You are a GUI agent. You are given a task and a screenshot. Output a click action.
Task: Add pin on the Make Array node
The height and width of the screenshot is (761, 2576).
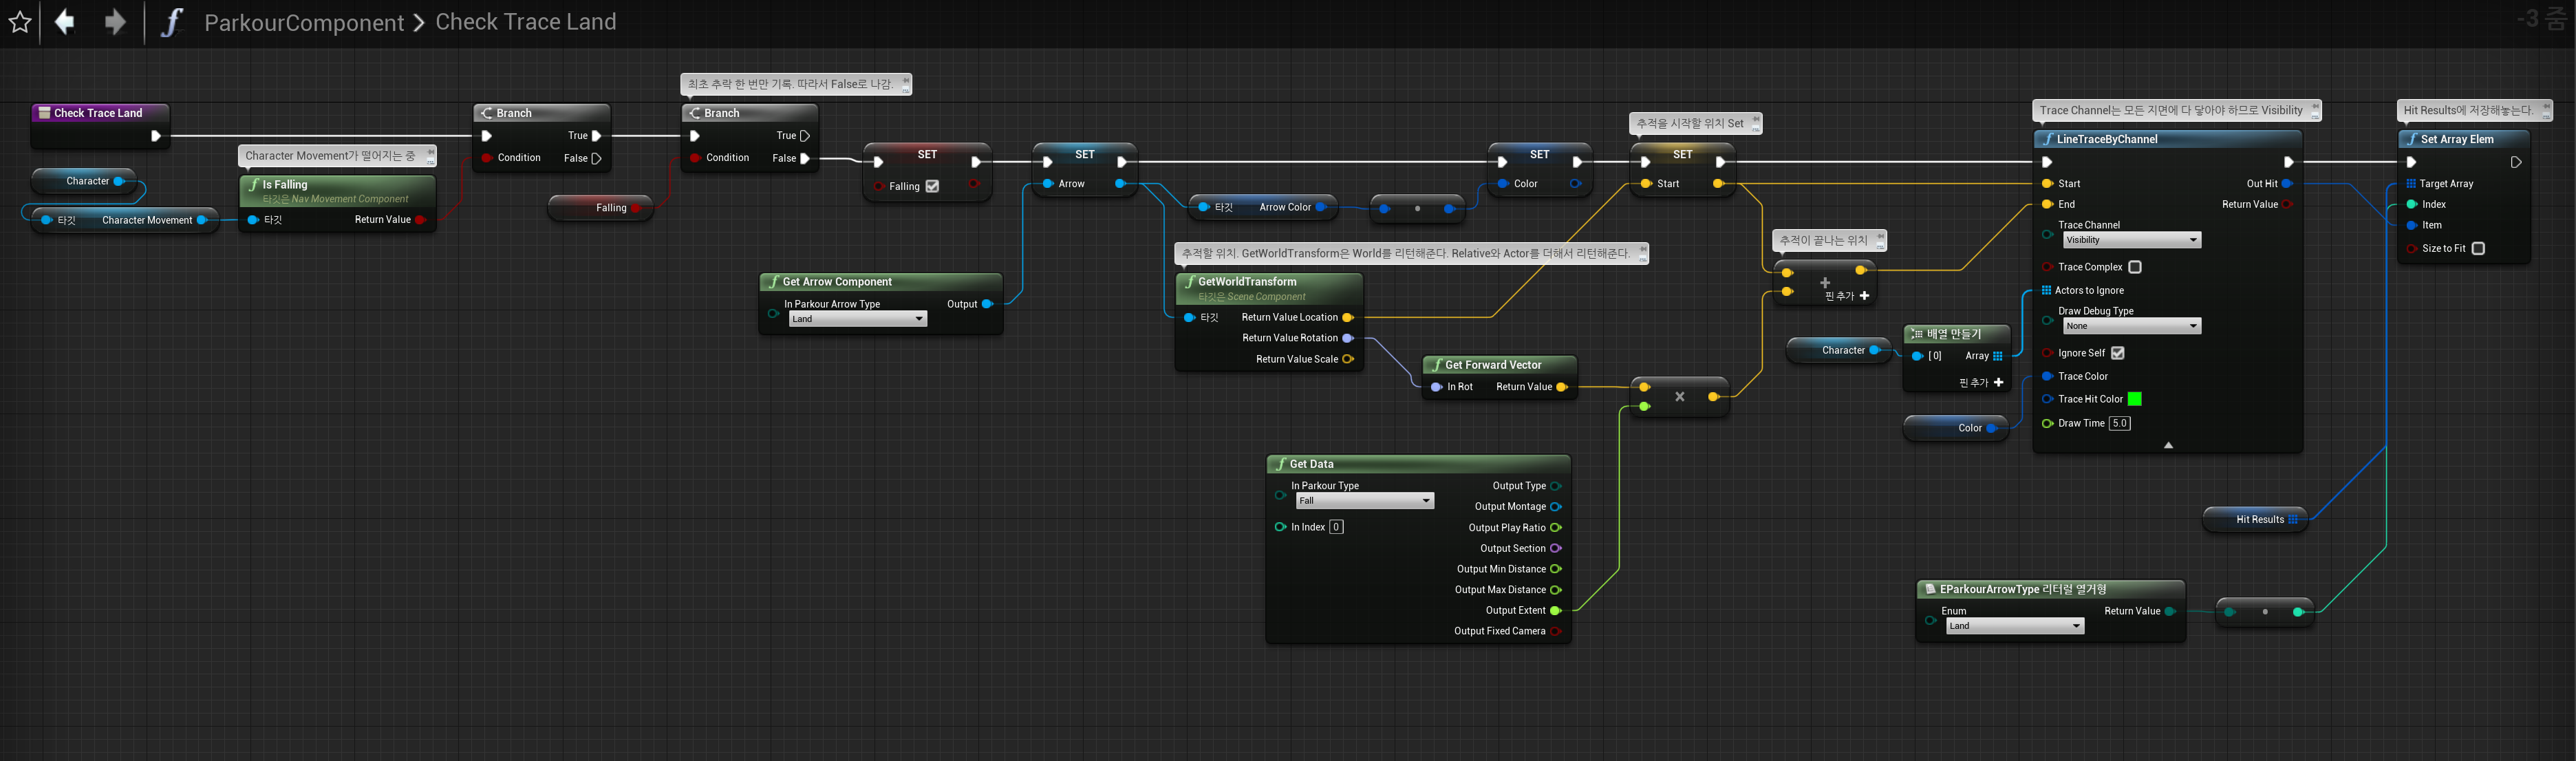(x=1981, y=382)
